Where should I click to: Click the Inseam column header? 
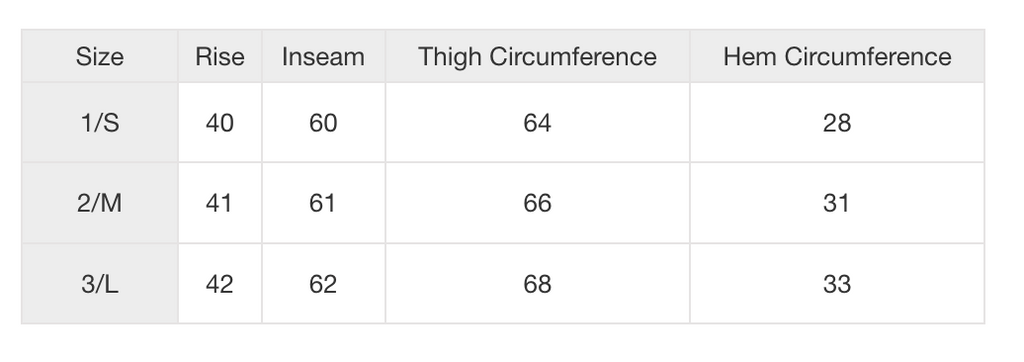pyautogui.click(x=323, y=57)
